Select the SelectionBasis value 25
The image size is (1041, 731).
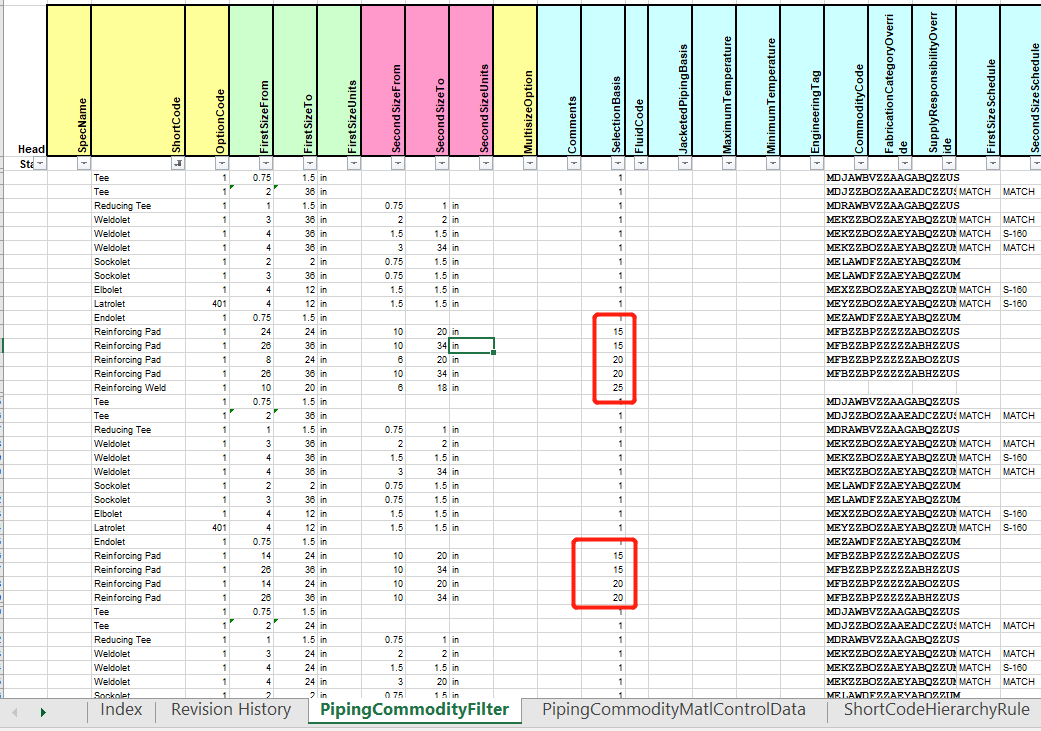point(603,388)
